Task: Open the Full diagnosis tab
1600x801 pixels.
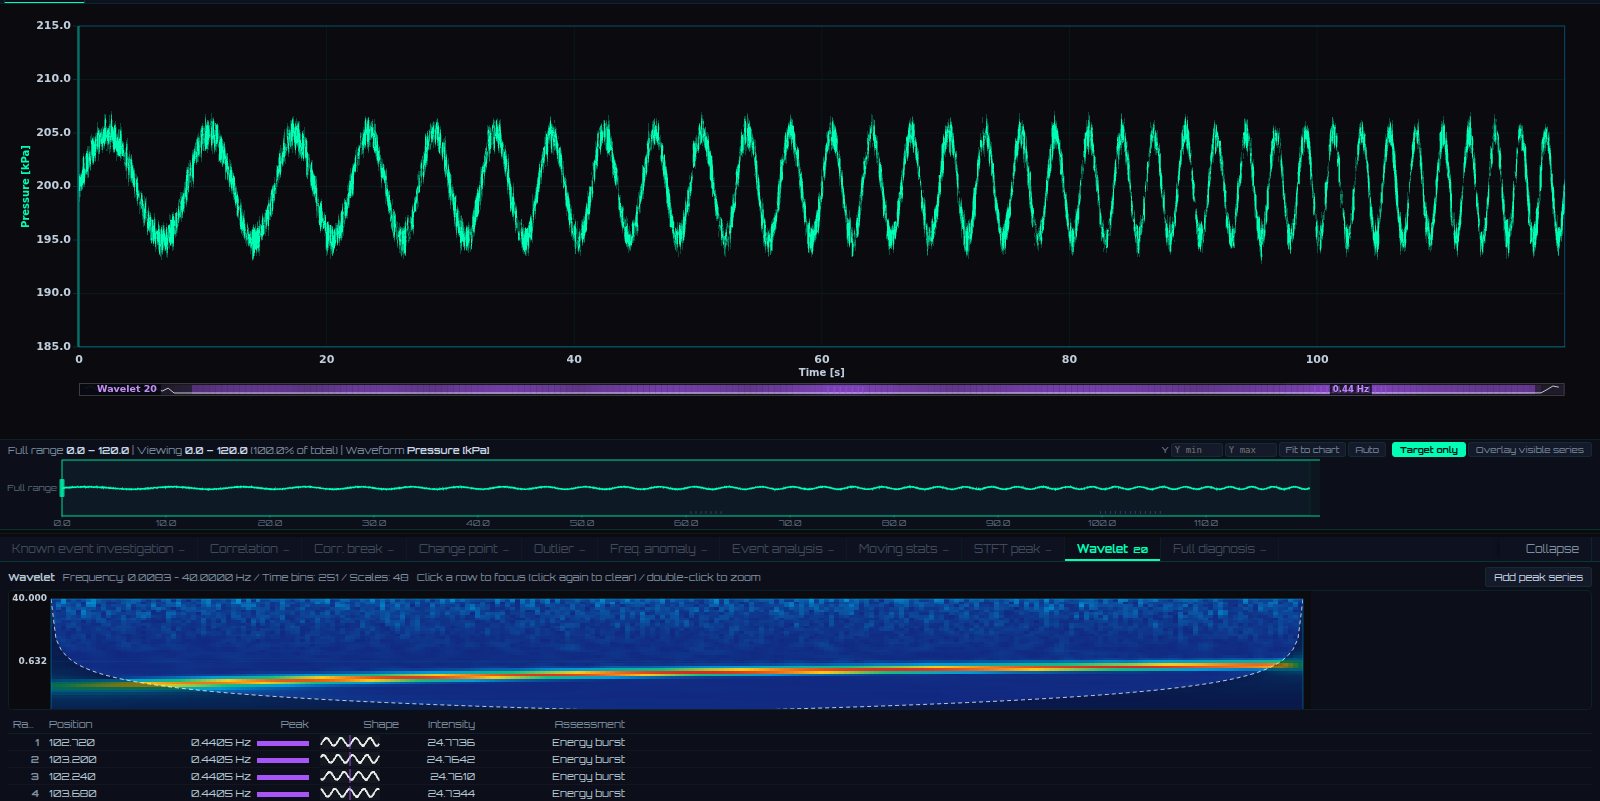Action: [1219, 549]
